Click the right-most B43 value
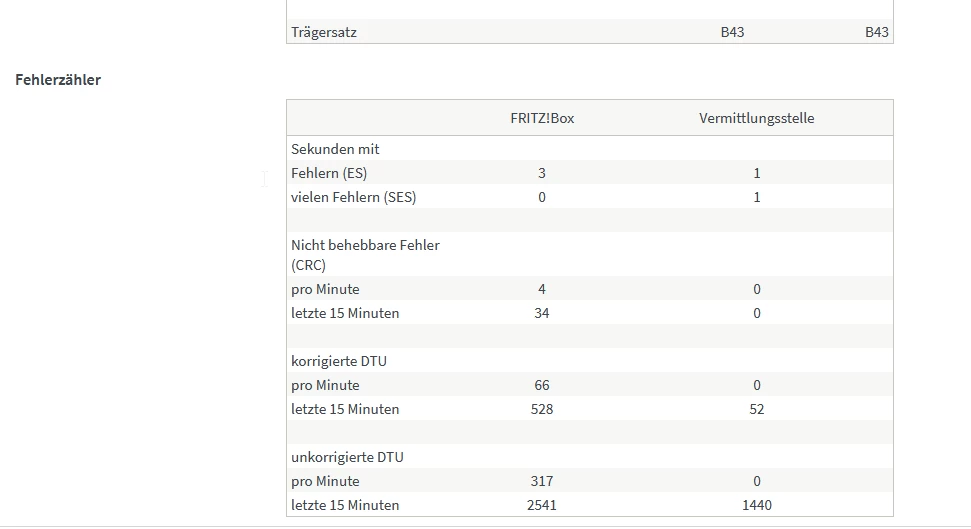Image resolution: width=971 pixels, height=529 pixels. 876,32
